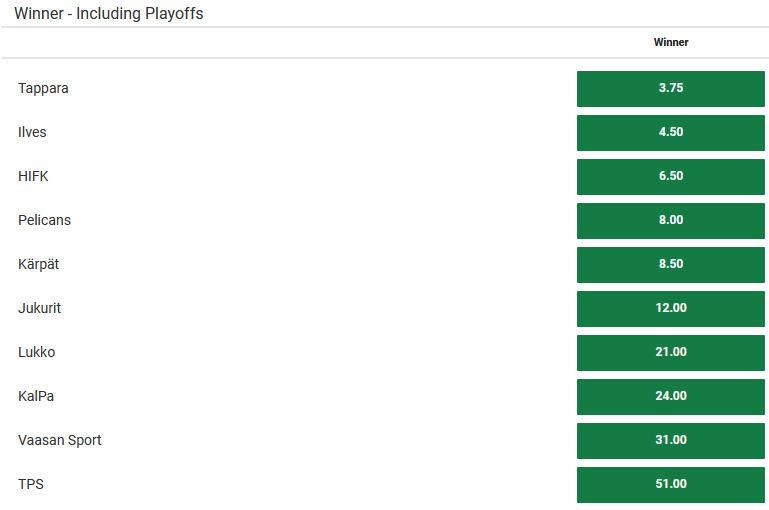Click the Ilves team label
769x510 pixels.
tap(32, 132)
